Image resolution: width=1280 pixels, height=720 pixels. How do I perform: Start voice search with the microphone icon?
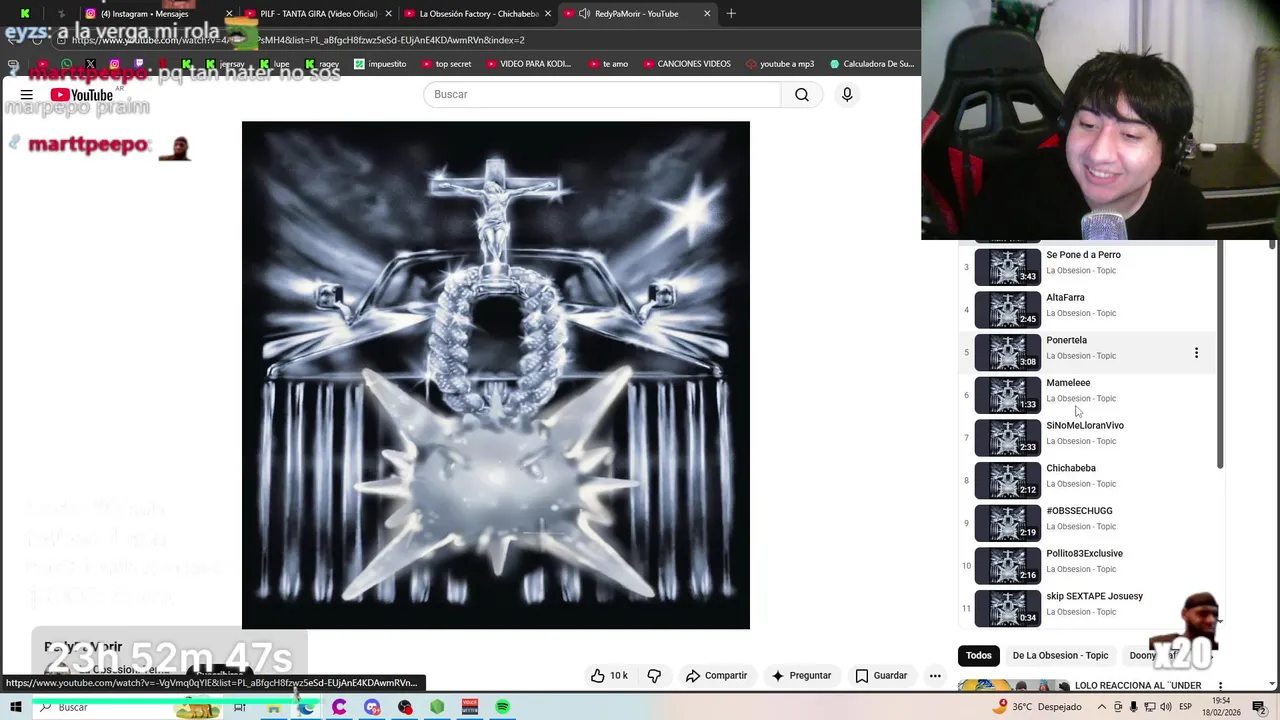coord(847,94)
